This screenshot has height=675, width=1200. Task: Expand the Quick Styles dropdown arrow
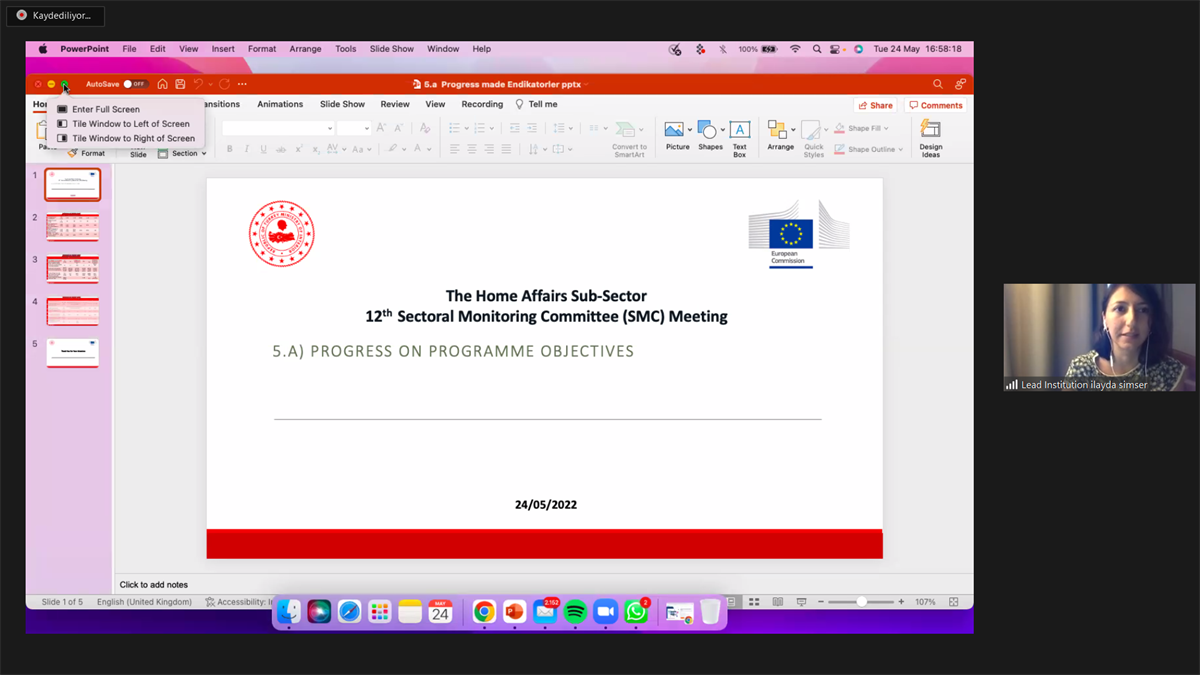(x=826, y=130)
